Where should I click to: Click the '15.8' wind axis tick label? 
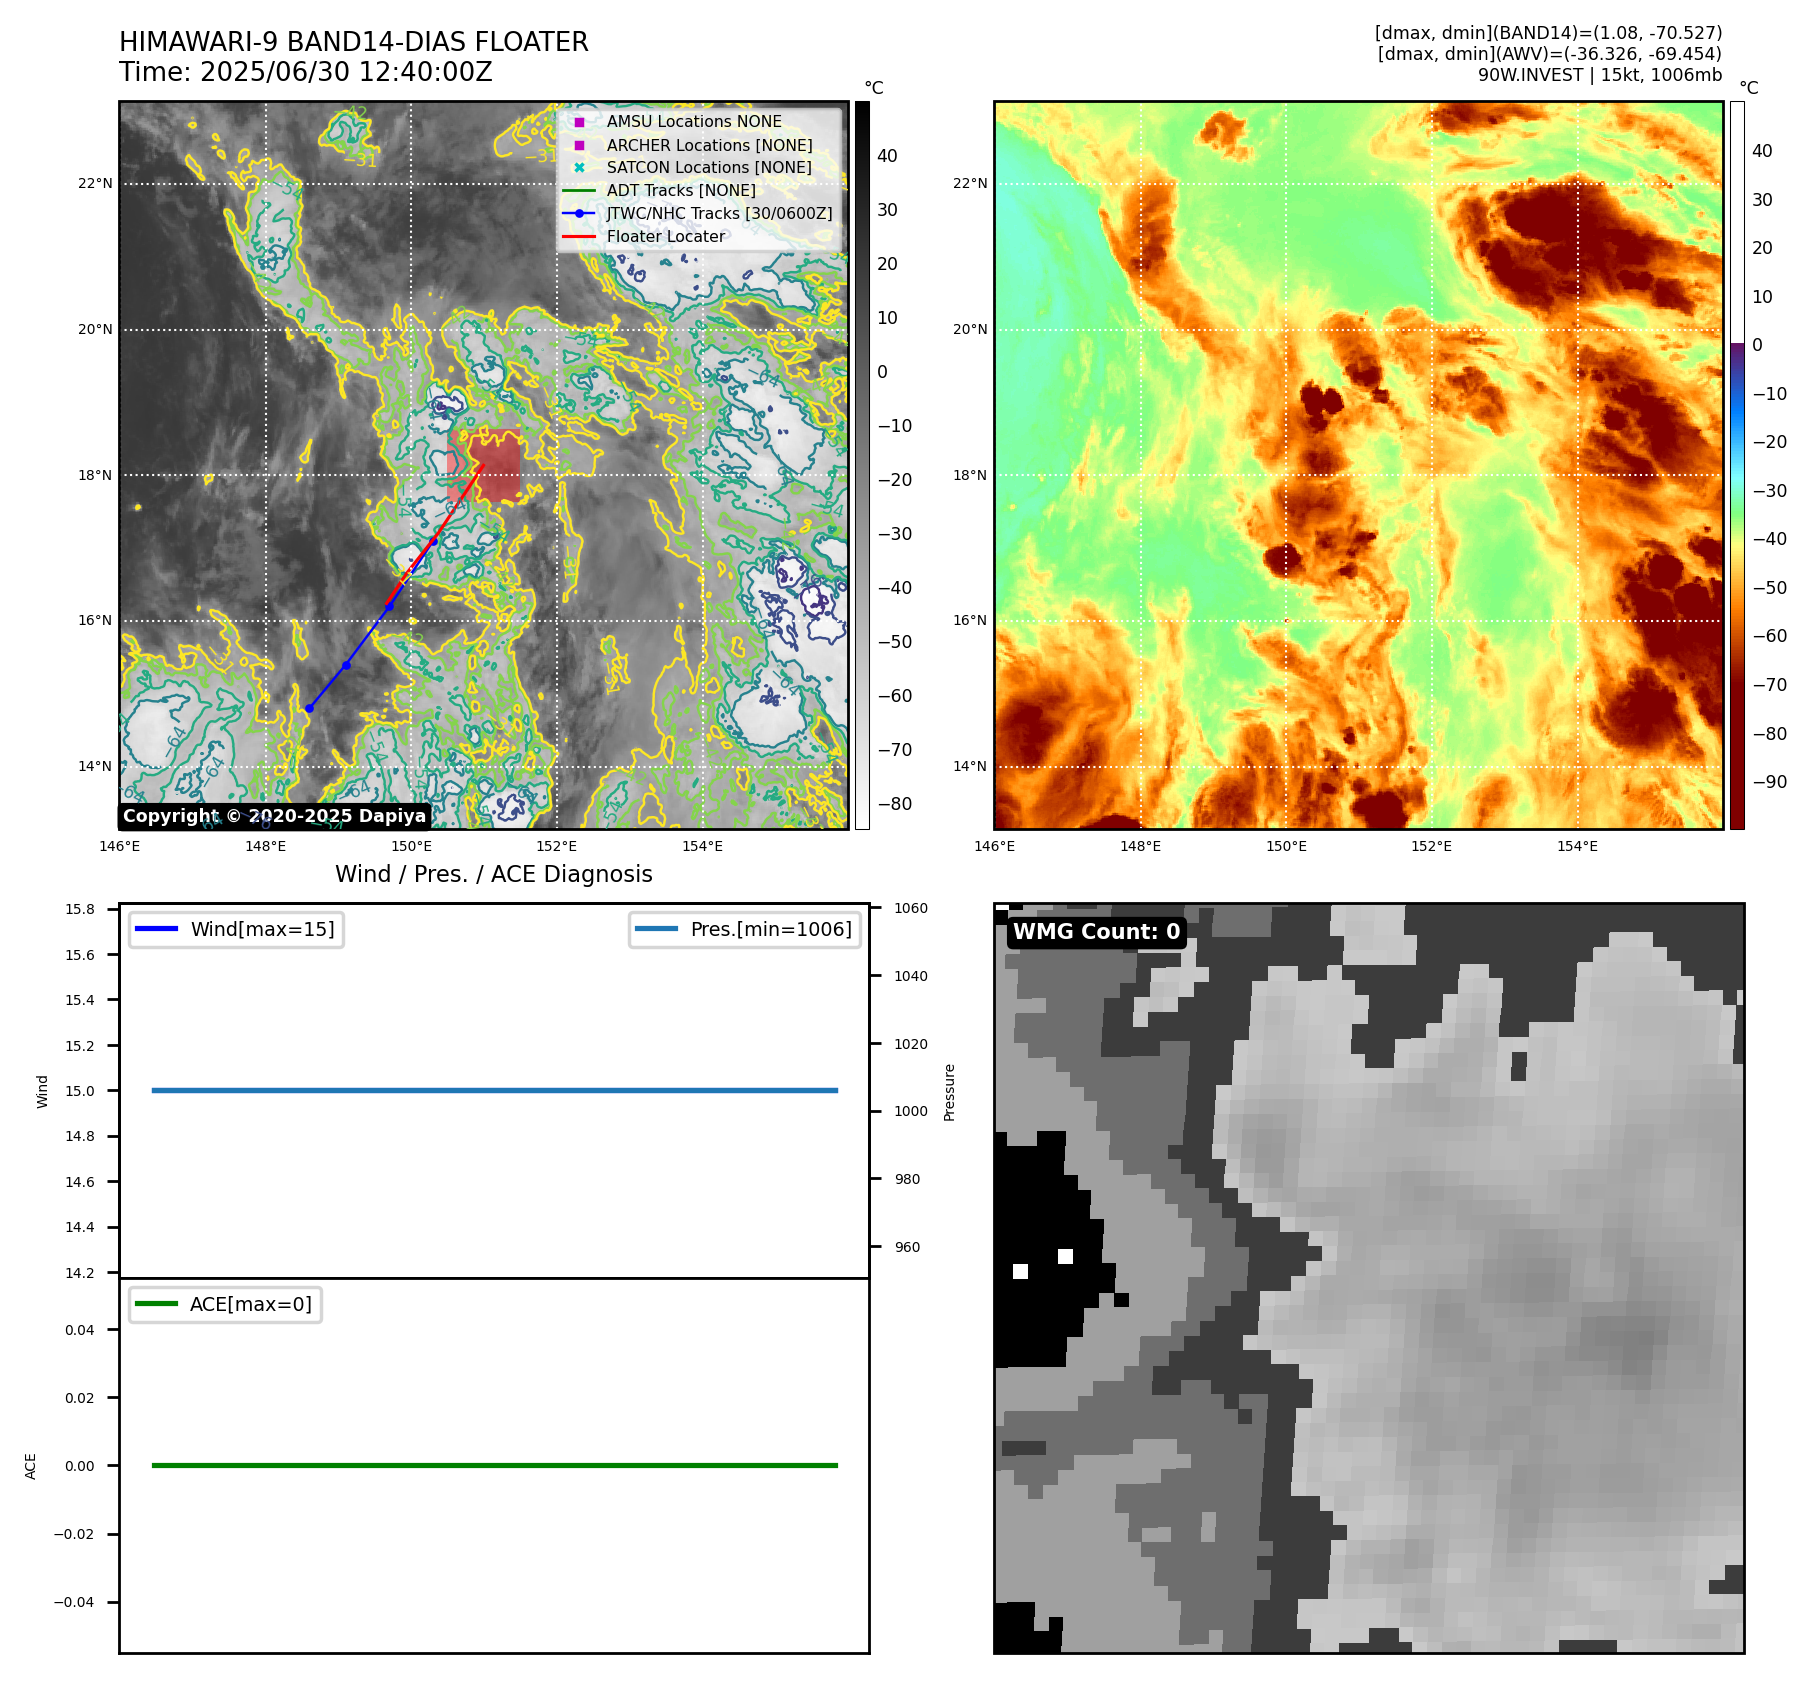point(80,909)
